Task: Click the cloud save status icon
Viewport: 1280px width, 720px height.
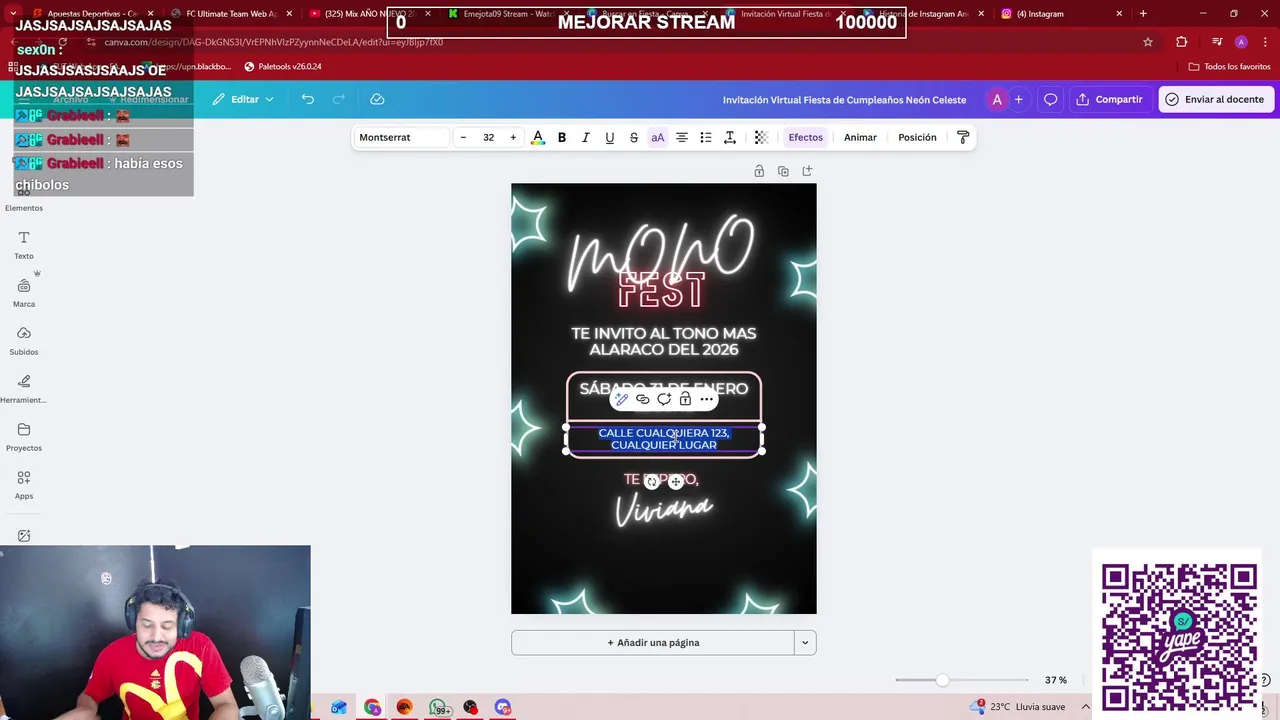Action: 377,99
